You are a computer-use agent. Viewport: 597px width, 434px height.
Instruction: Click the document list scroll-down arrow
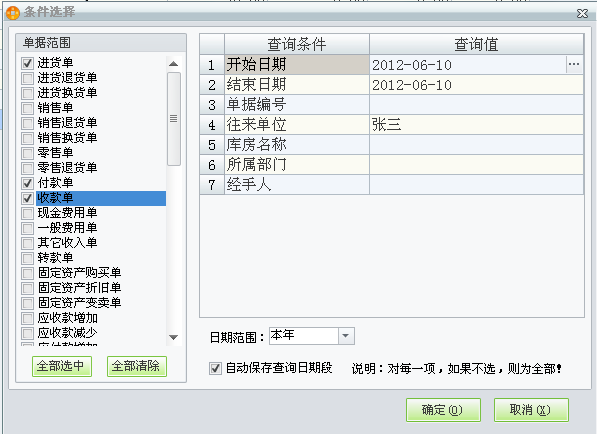[174, 337]
